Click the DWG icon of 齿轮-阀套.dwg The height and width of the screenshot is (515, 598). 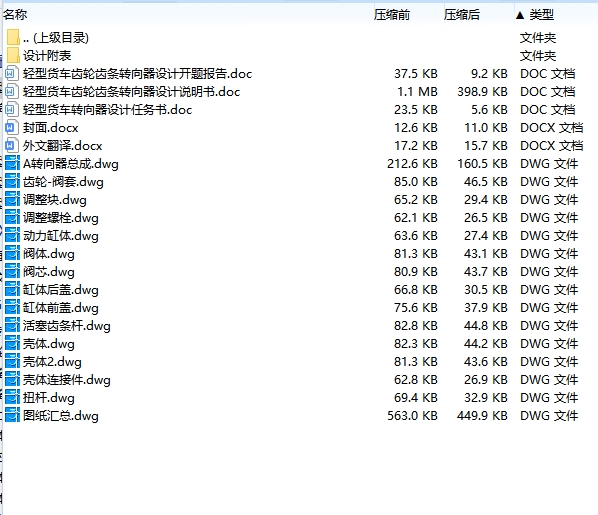click(13, 182)
